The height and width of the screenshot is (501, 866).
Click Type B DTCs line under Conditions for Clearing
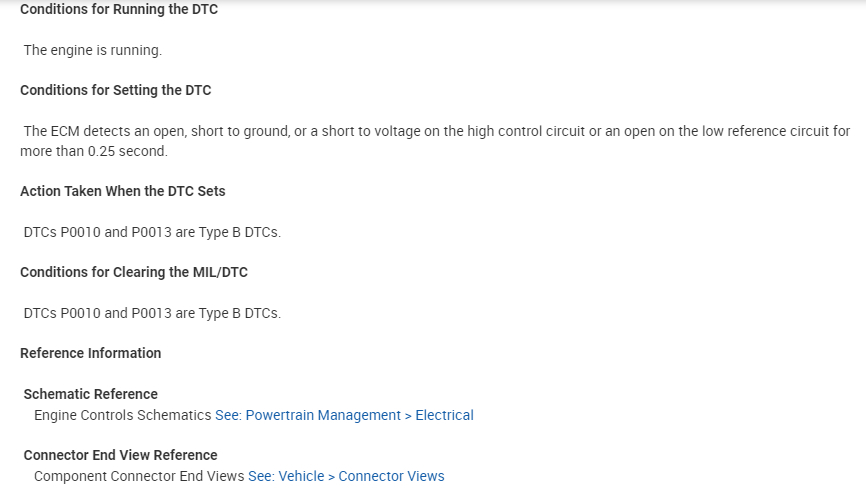tap(152, 313)
